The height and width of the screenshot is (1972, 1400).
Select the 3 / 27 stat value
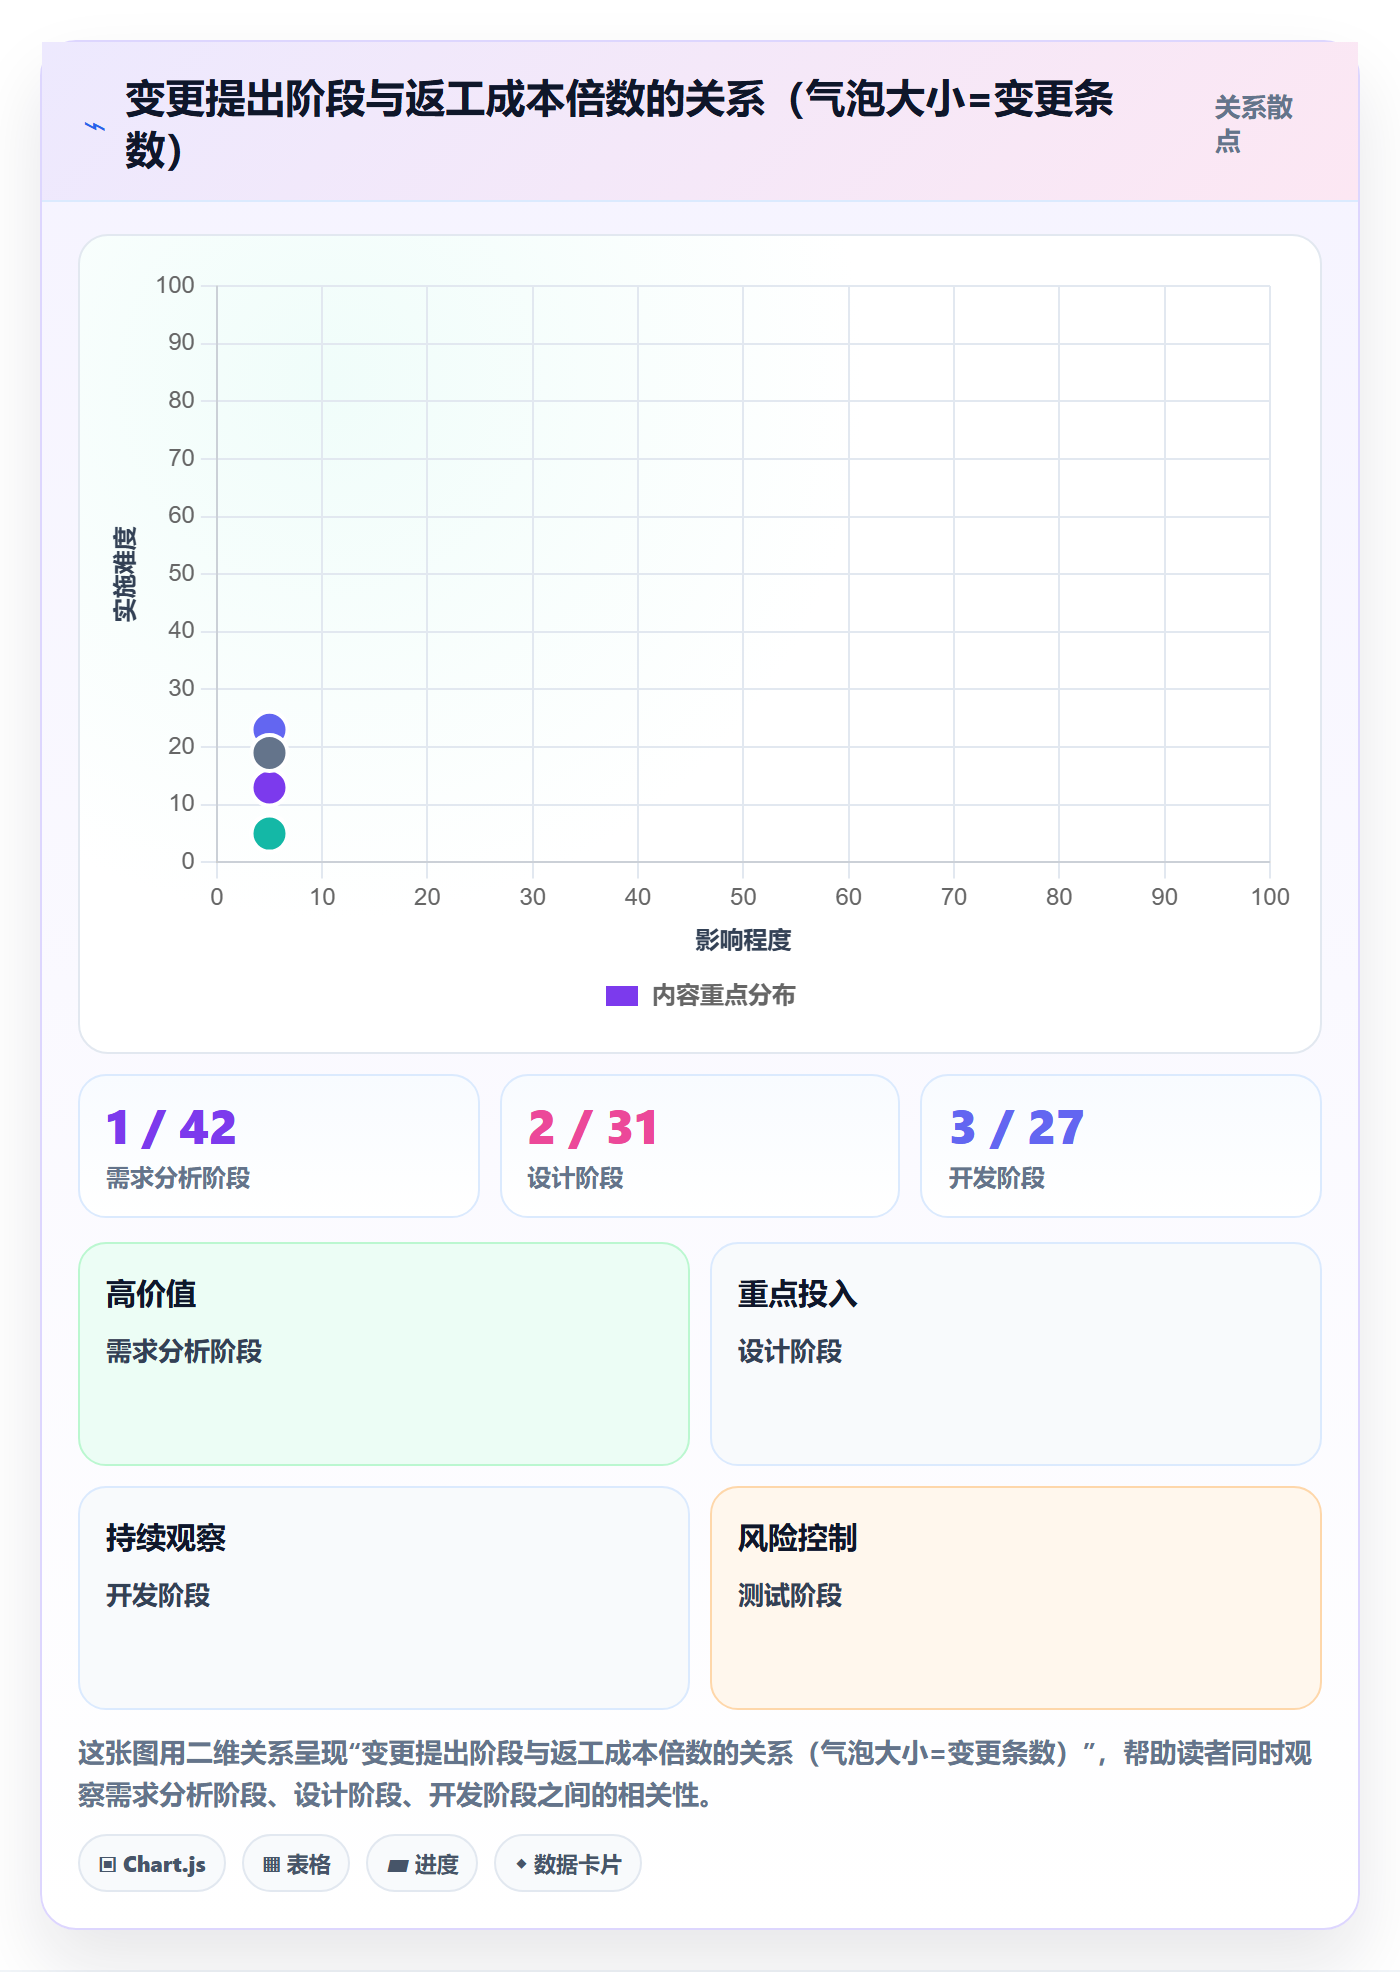click(x=1017, y=1128)
